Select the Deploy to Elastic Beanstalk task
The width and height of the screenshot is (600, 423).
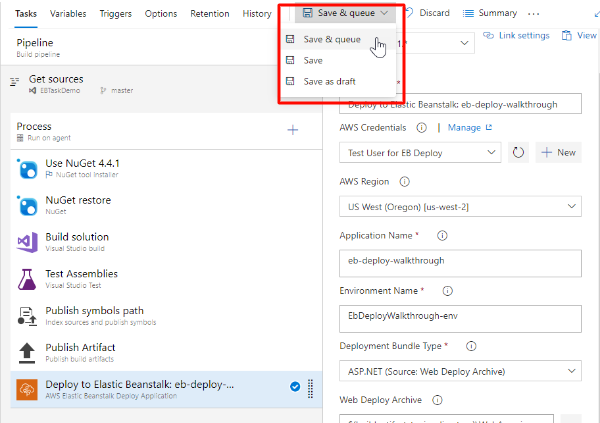pos(166,389)
